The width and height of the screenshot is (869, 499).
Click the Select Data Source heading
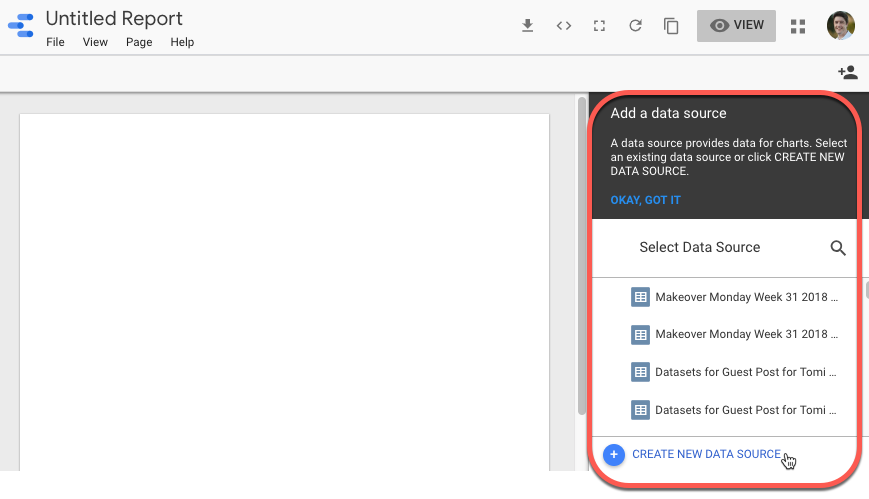(700, 247)
